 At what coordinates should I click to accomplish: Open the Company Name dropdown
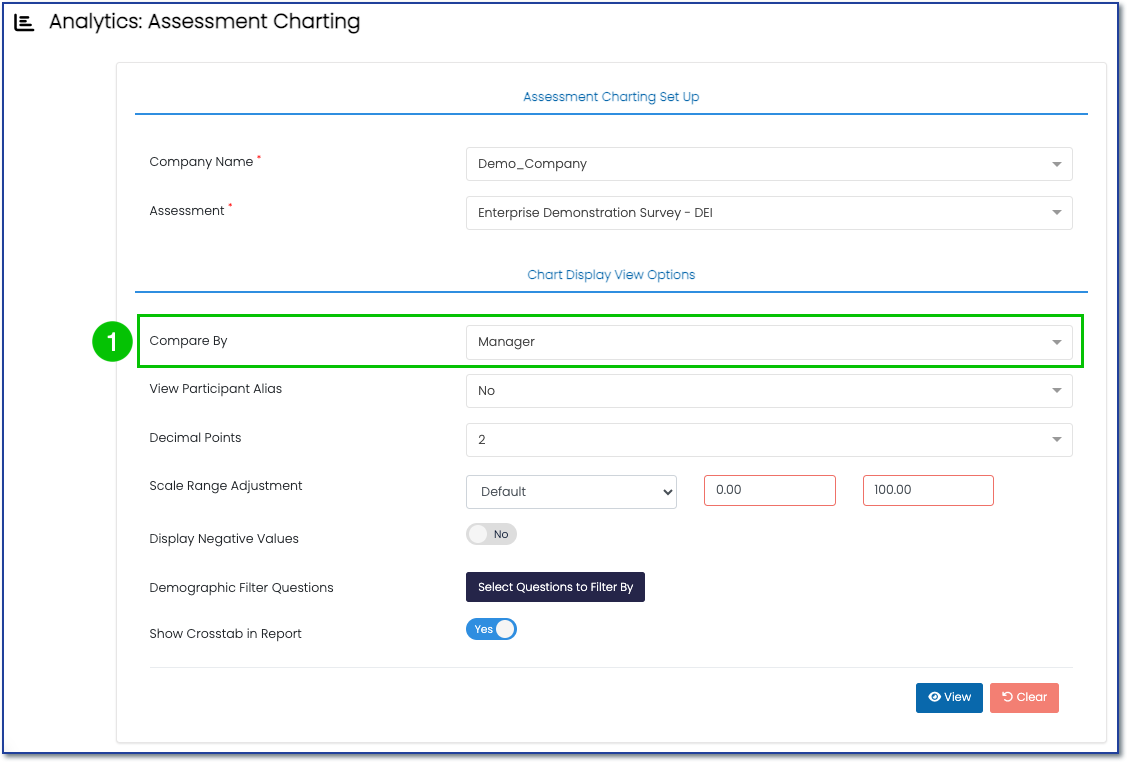[768, 164]
